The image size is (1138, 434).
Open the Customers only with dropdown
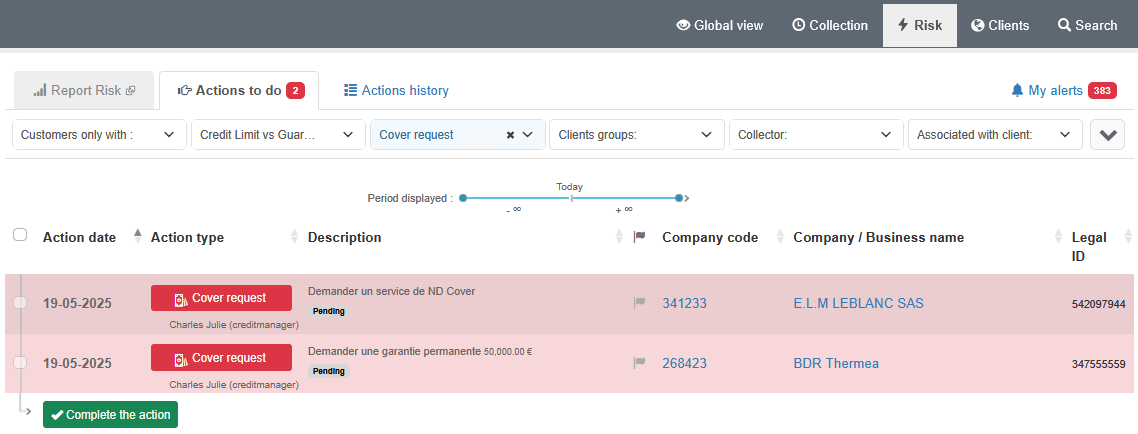pyautogui.click(x=99, y=135)
